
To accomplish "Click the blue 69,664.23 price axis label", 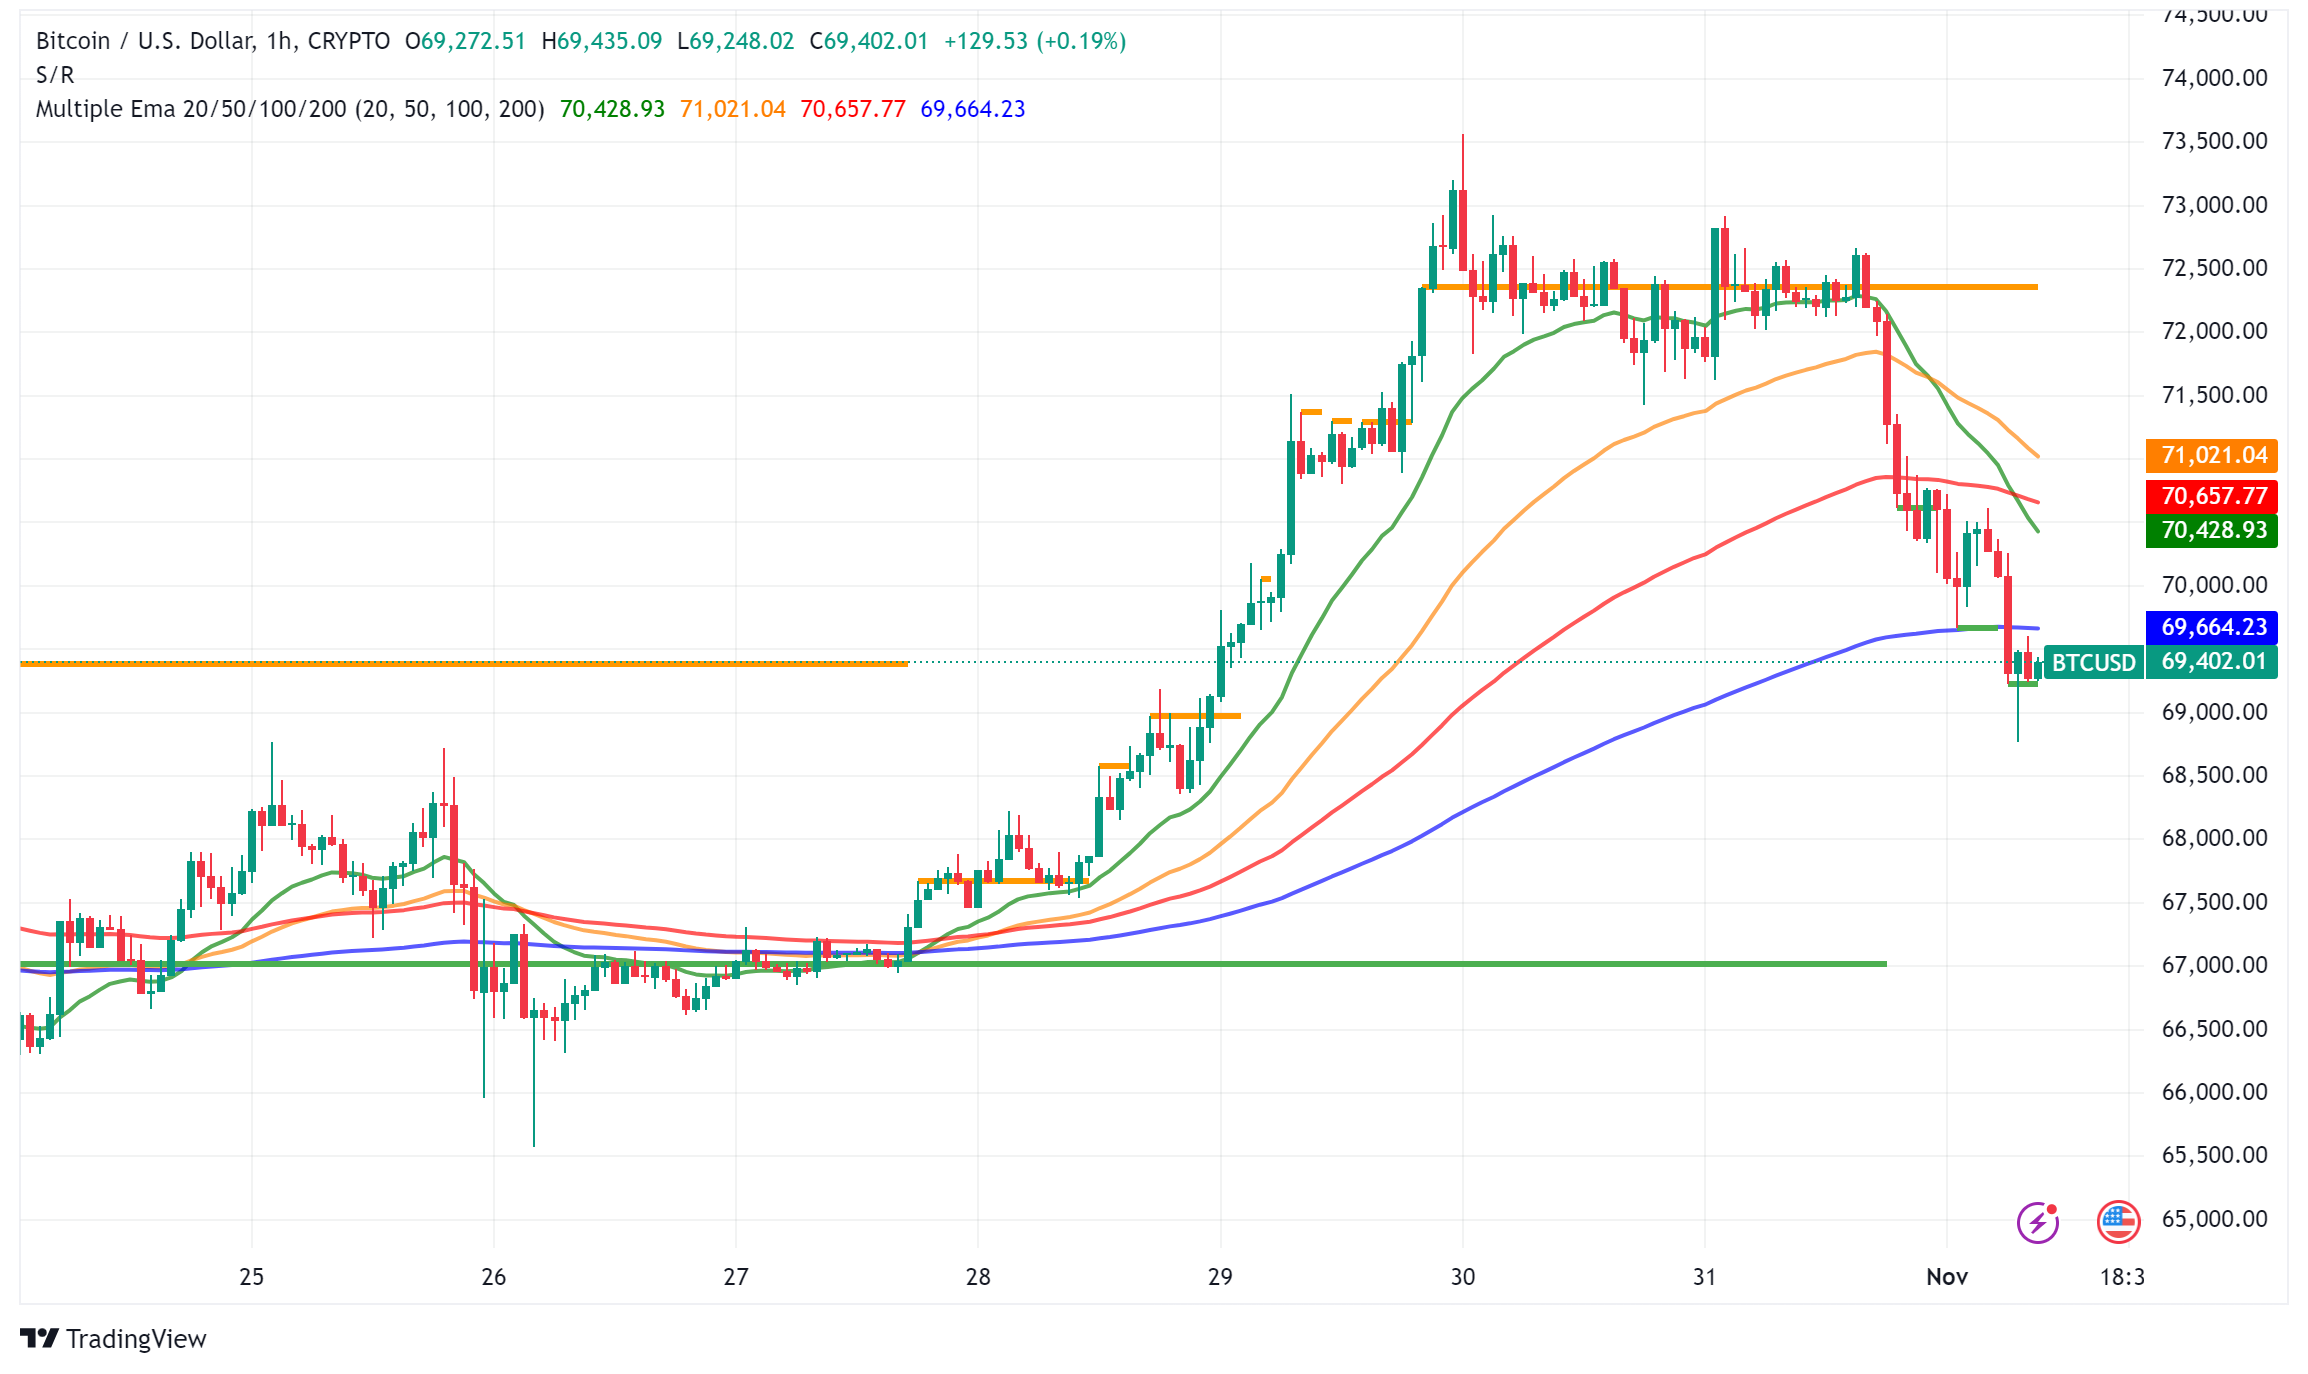I will [2212, 627].
